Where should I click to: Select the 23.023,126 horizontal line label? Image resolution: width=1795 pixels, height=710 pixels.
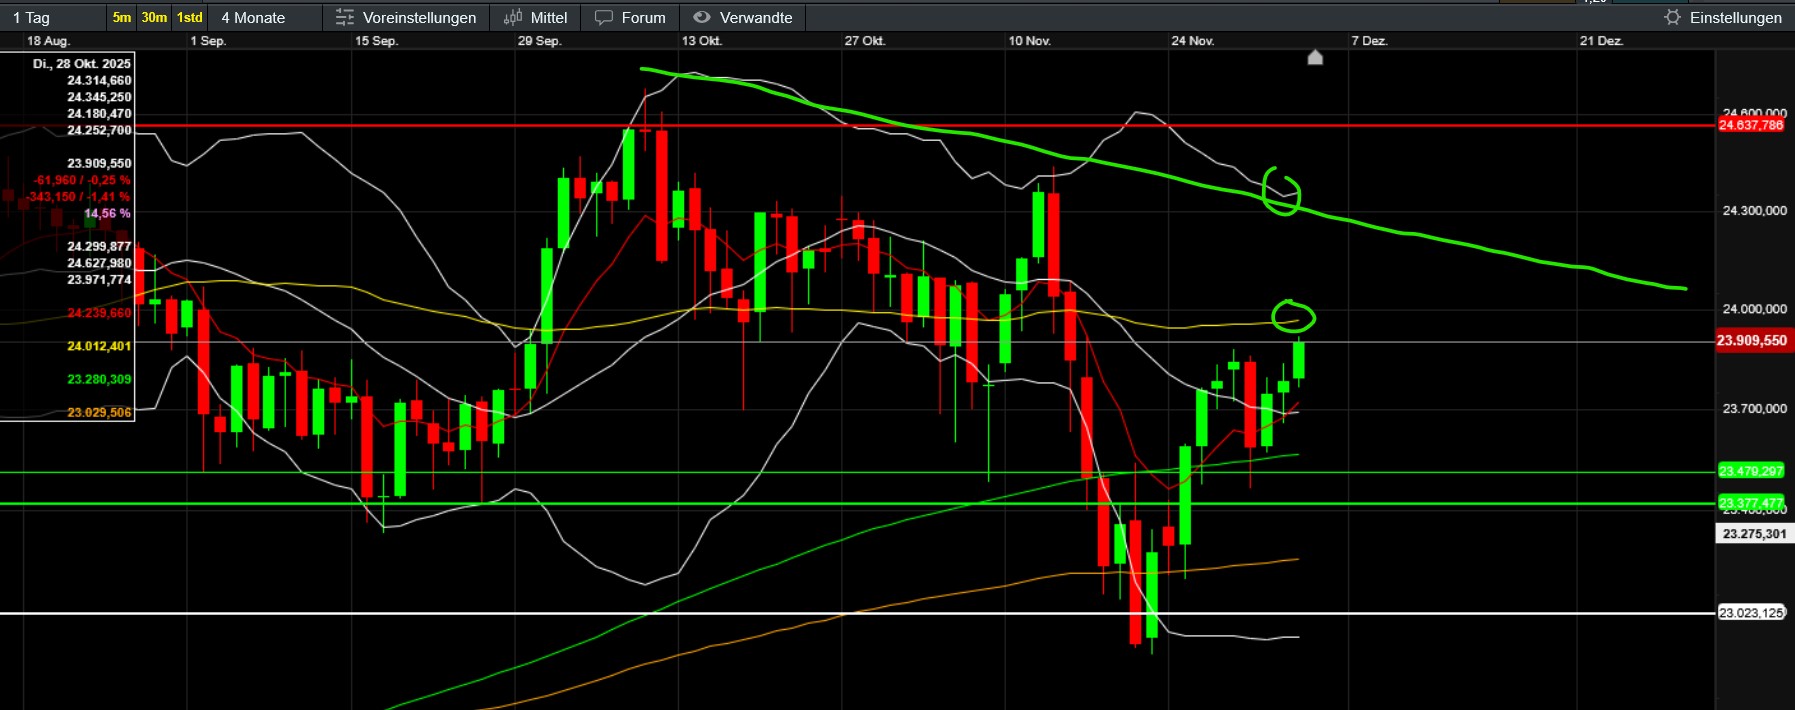[1751, 613]
